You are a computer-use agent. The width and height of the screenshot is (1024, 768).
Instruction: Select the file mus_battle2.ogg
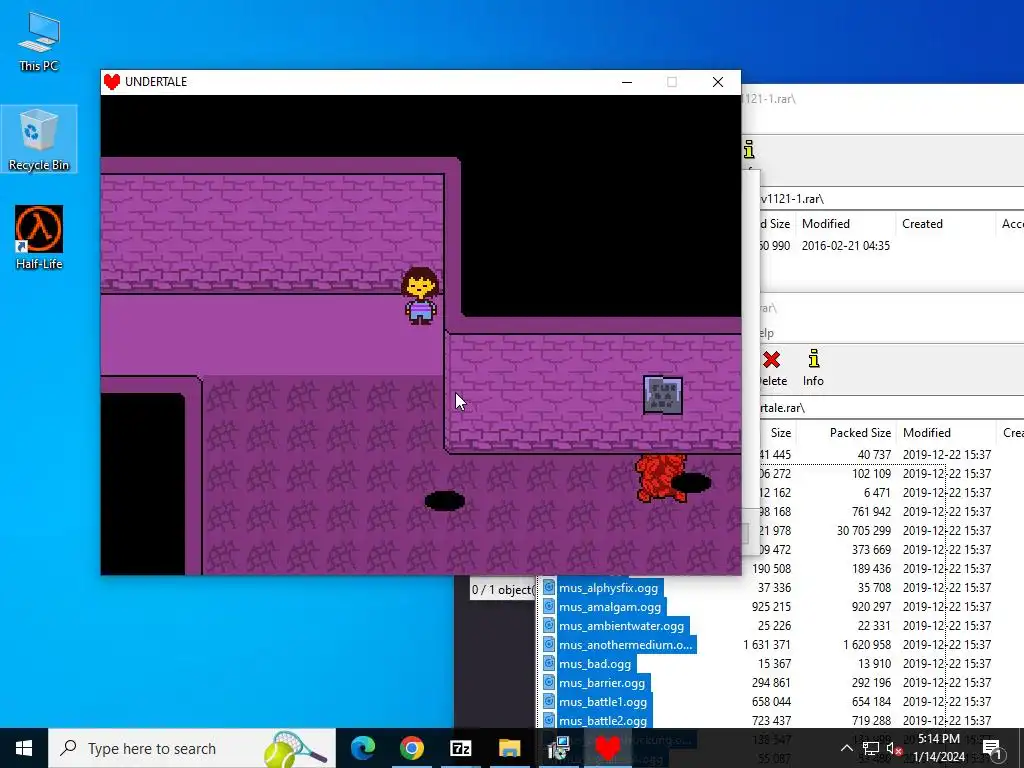tap(603, 720)
